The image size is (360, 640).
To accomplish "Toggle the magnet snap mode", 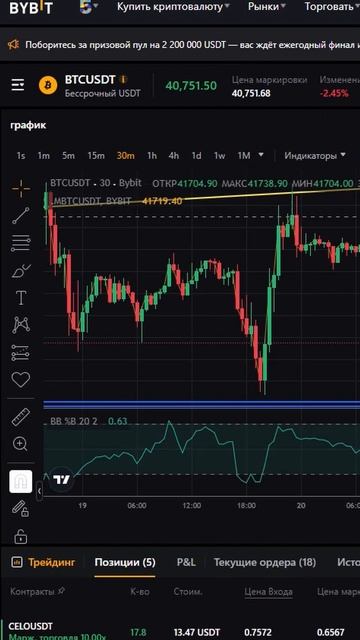I will click(21, 482).
